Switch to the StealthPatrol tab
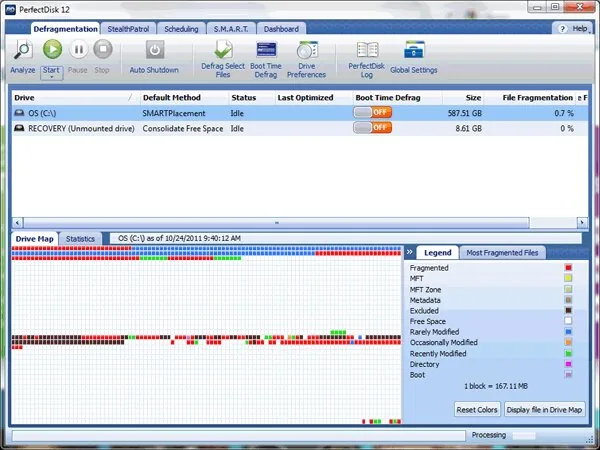 tap(128, 29)
